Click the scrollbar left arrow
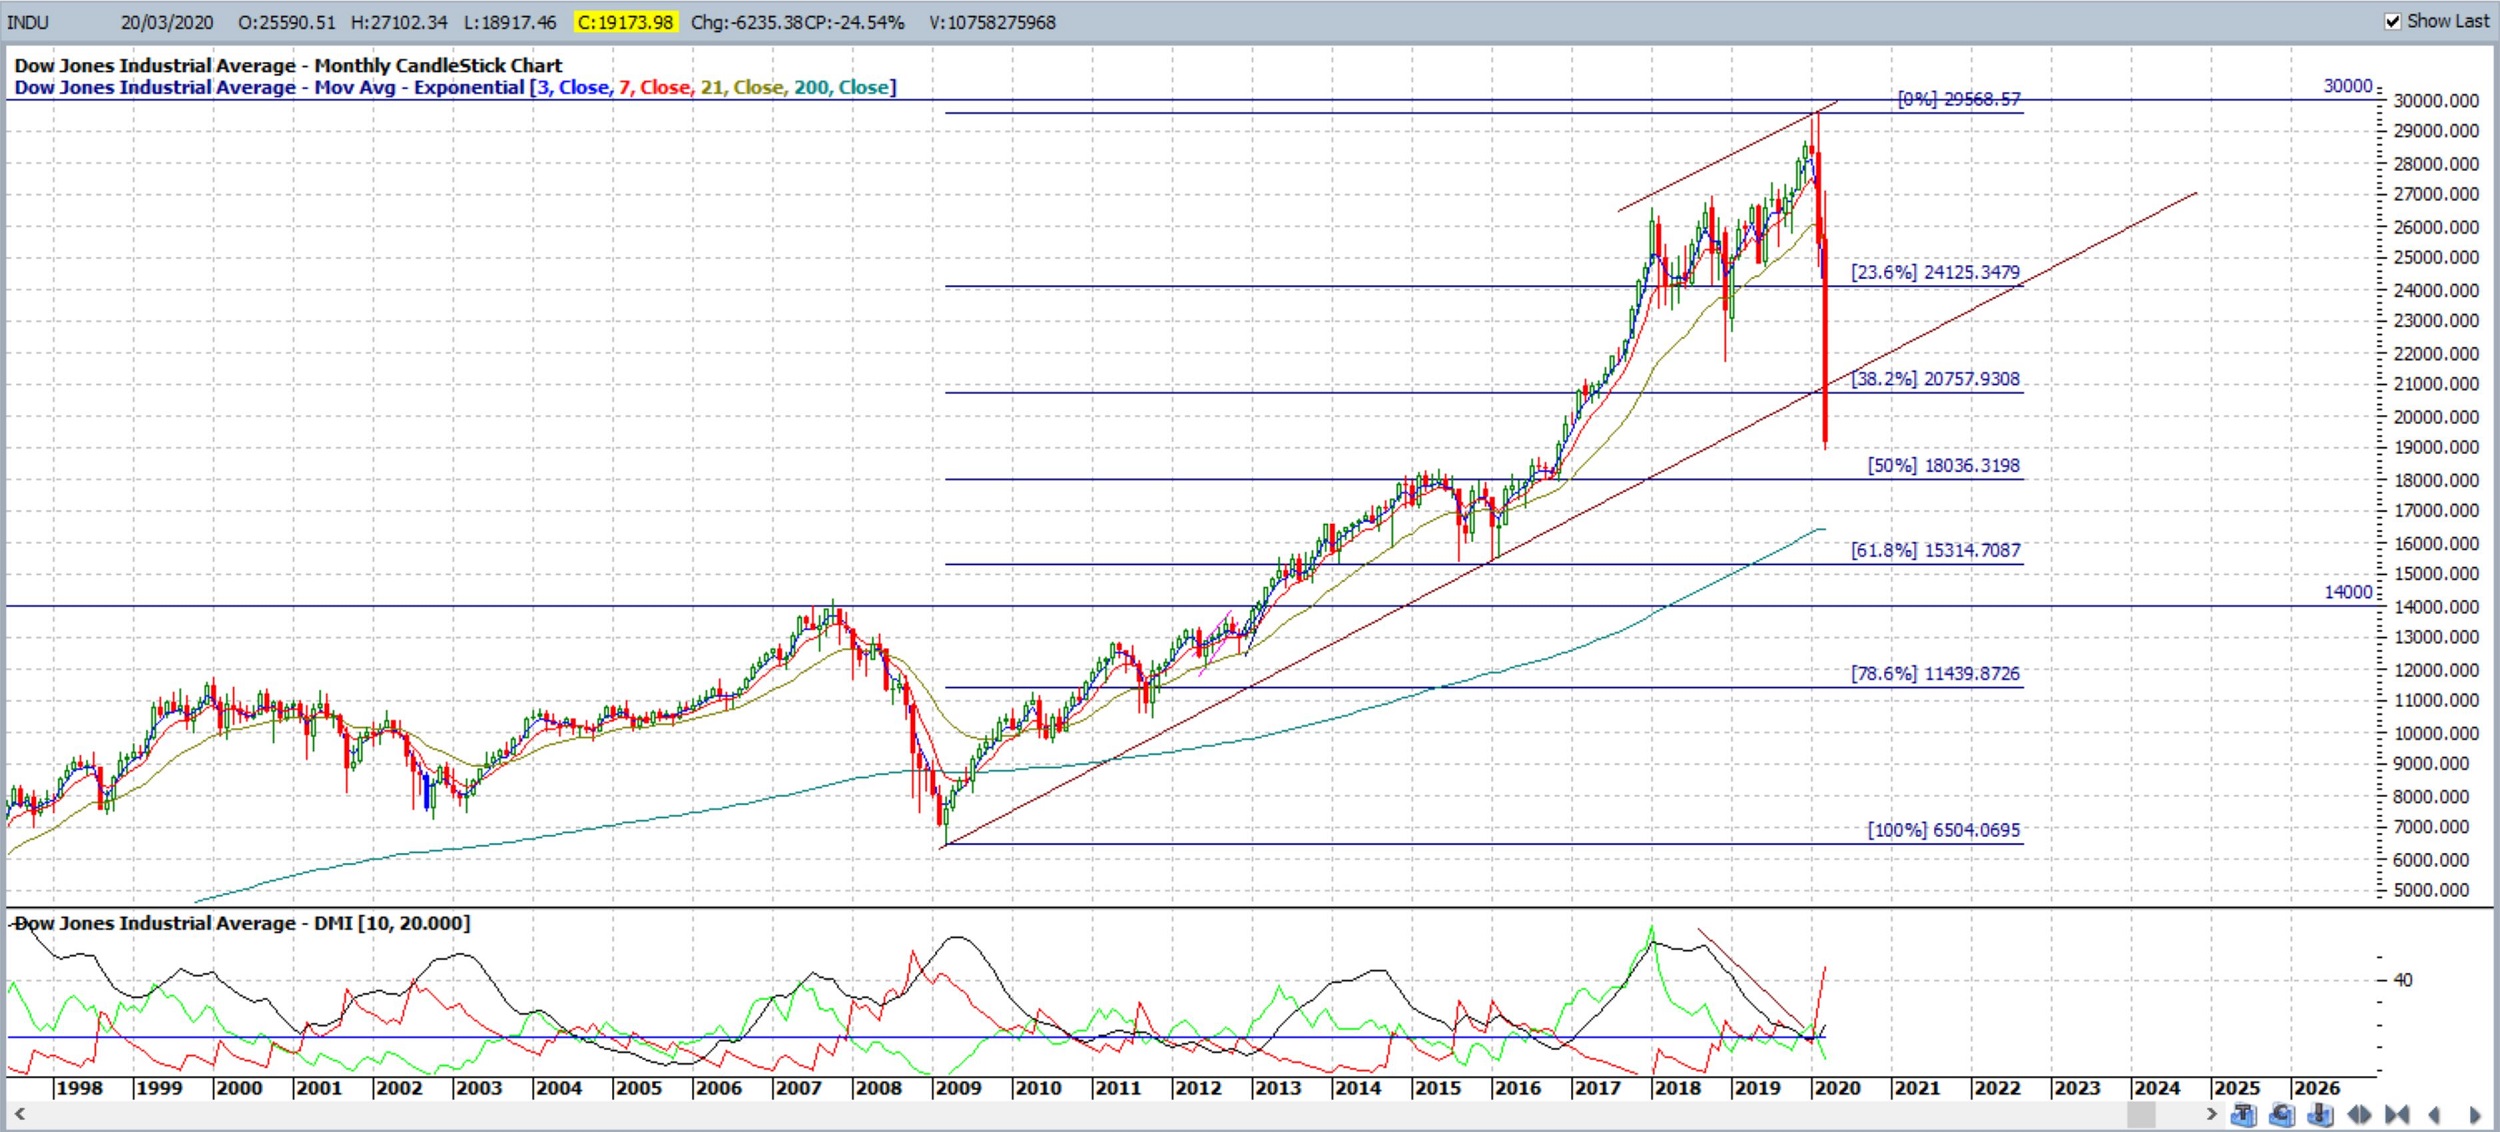Image resolution: width=2500 pixels, height=1132 pixels. pos(19,1114)
